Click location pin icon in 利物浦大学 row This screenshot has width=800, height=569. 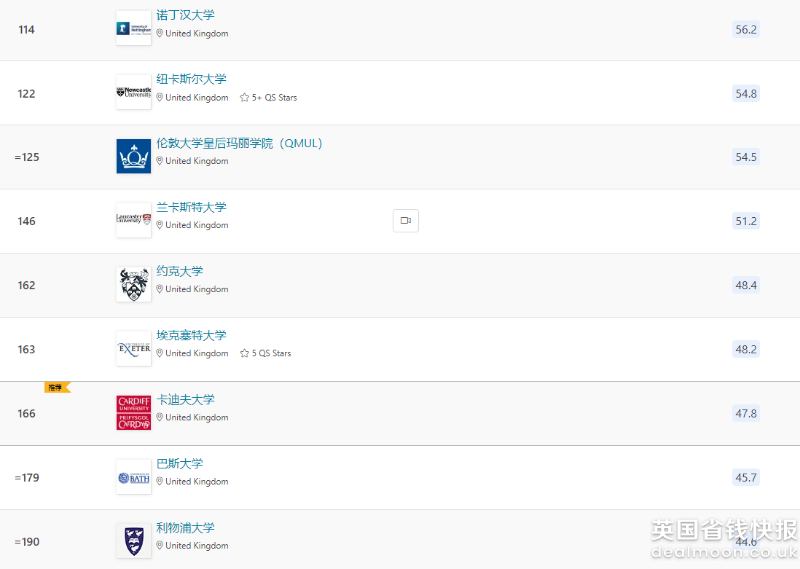pyautogui.click(x=160, y=546)
